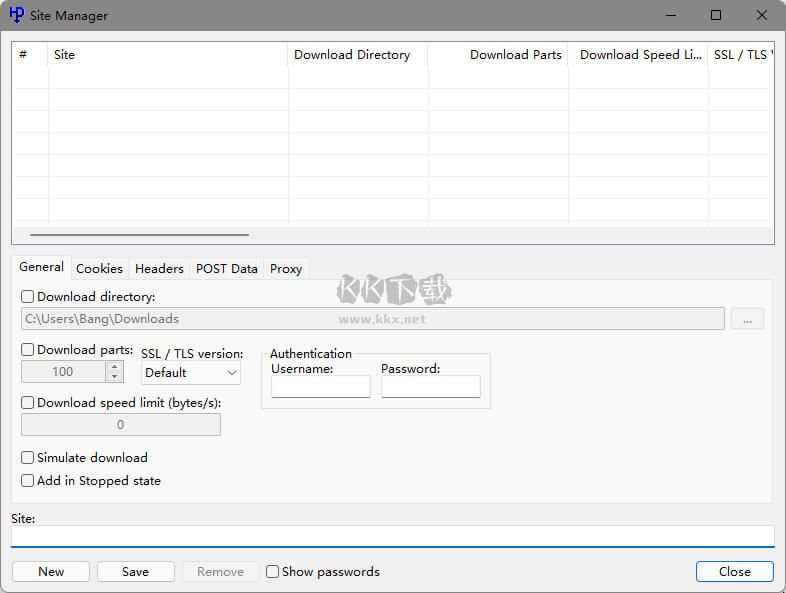This screenshot has height=593, width=786.
Task: Increase download parts with up spinner arrow
Action: (114, 366)
